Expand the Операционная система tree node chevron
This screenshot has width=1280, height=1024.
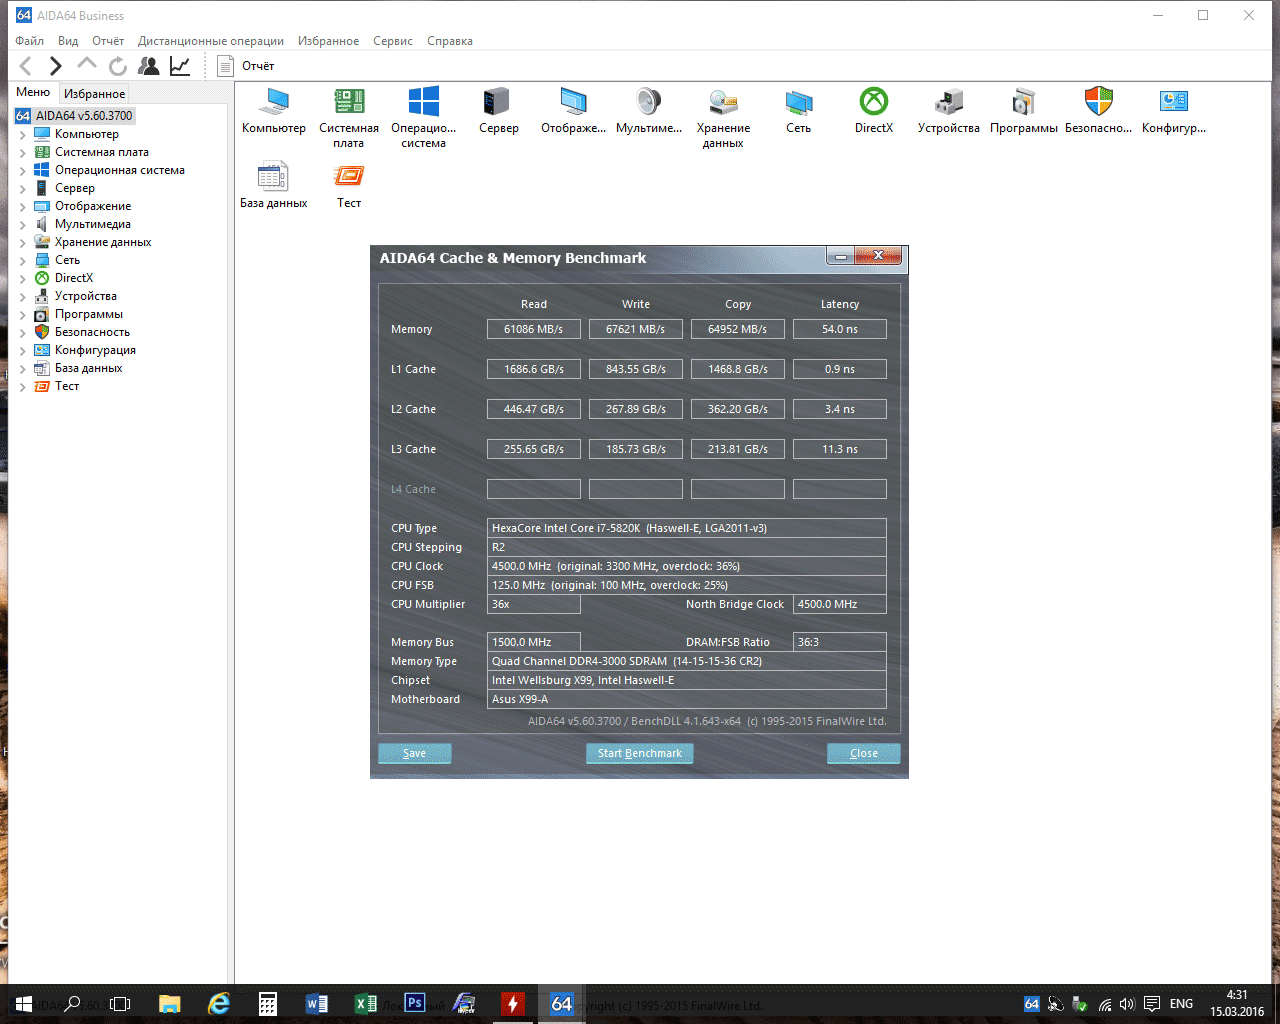pyautogui.click(x=23, y=170)
